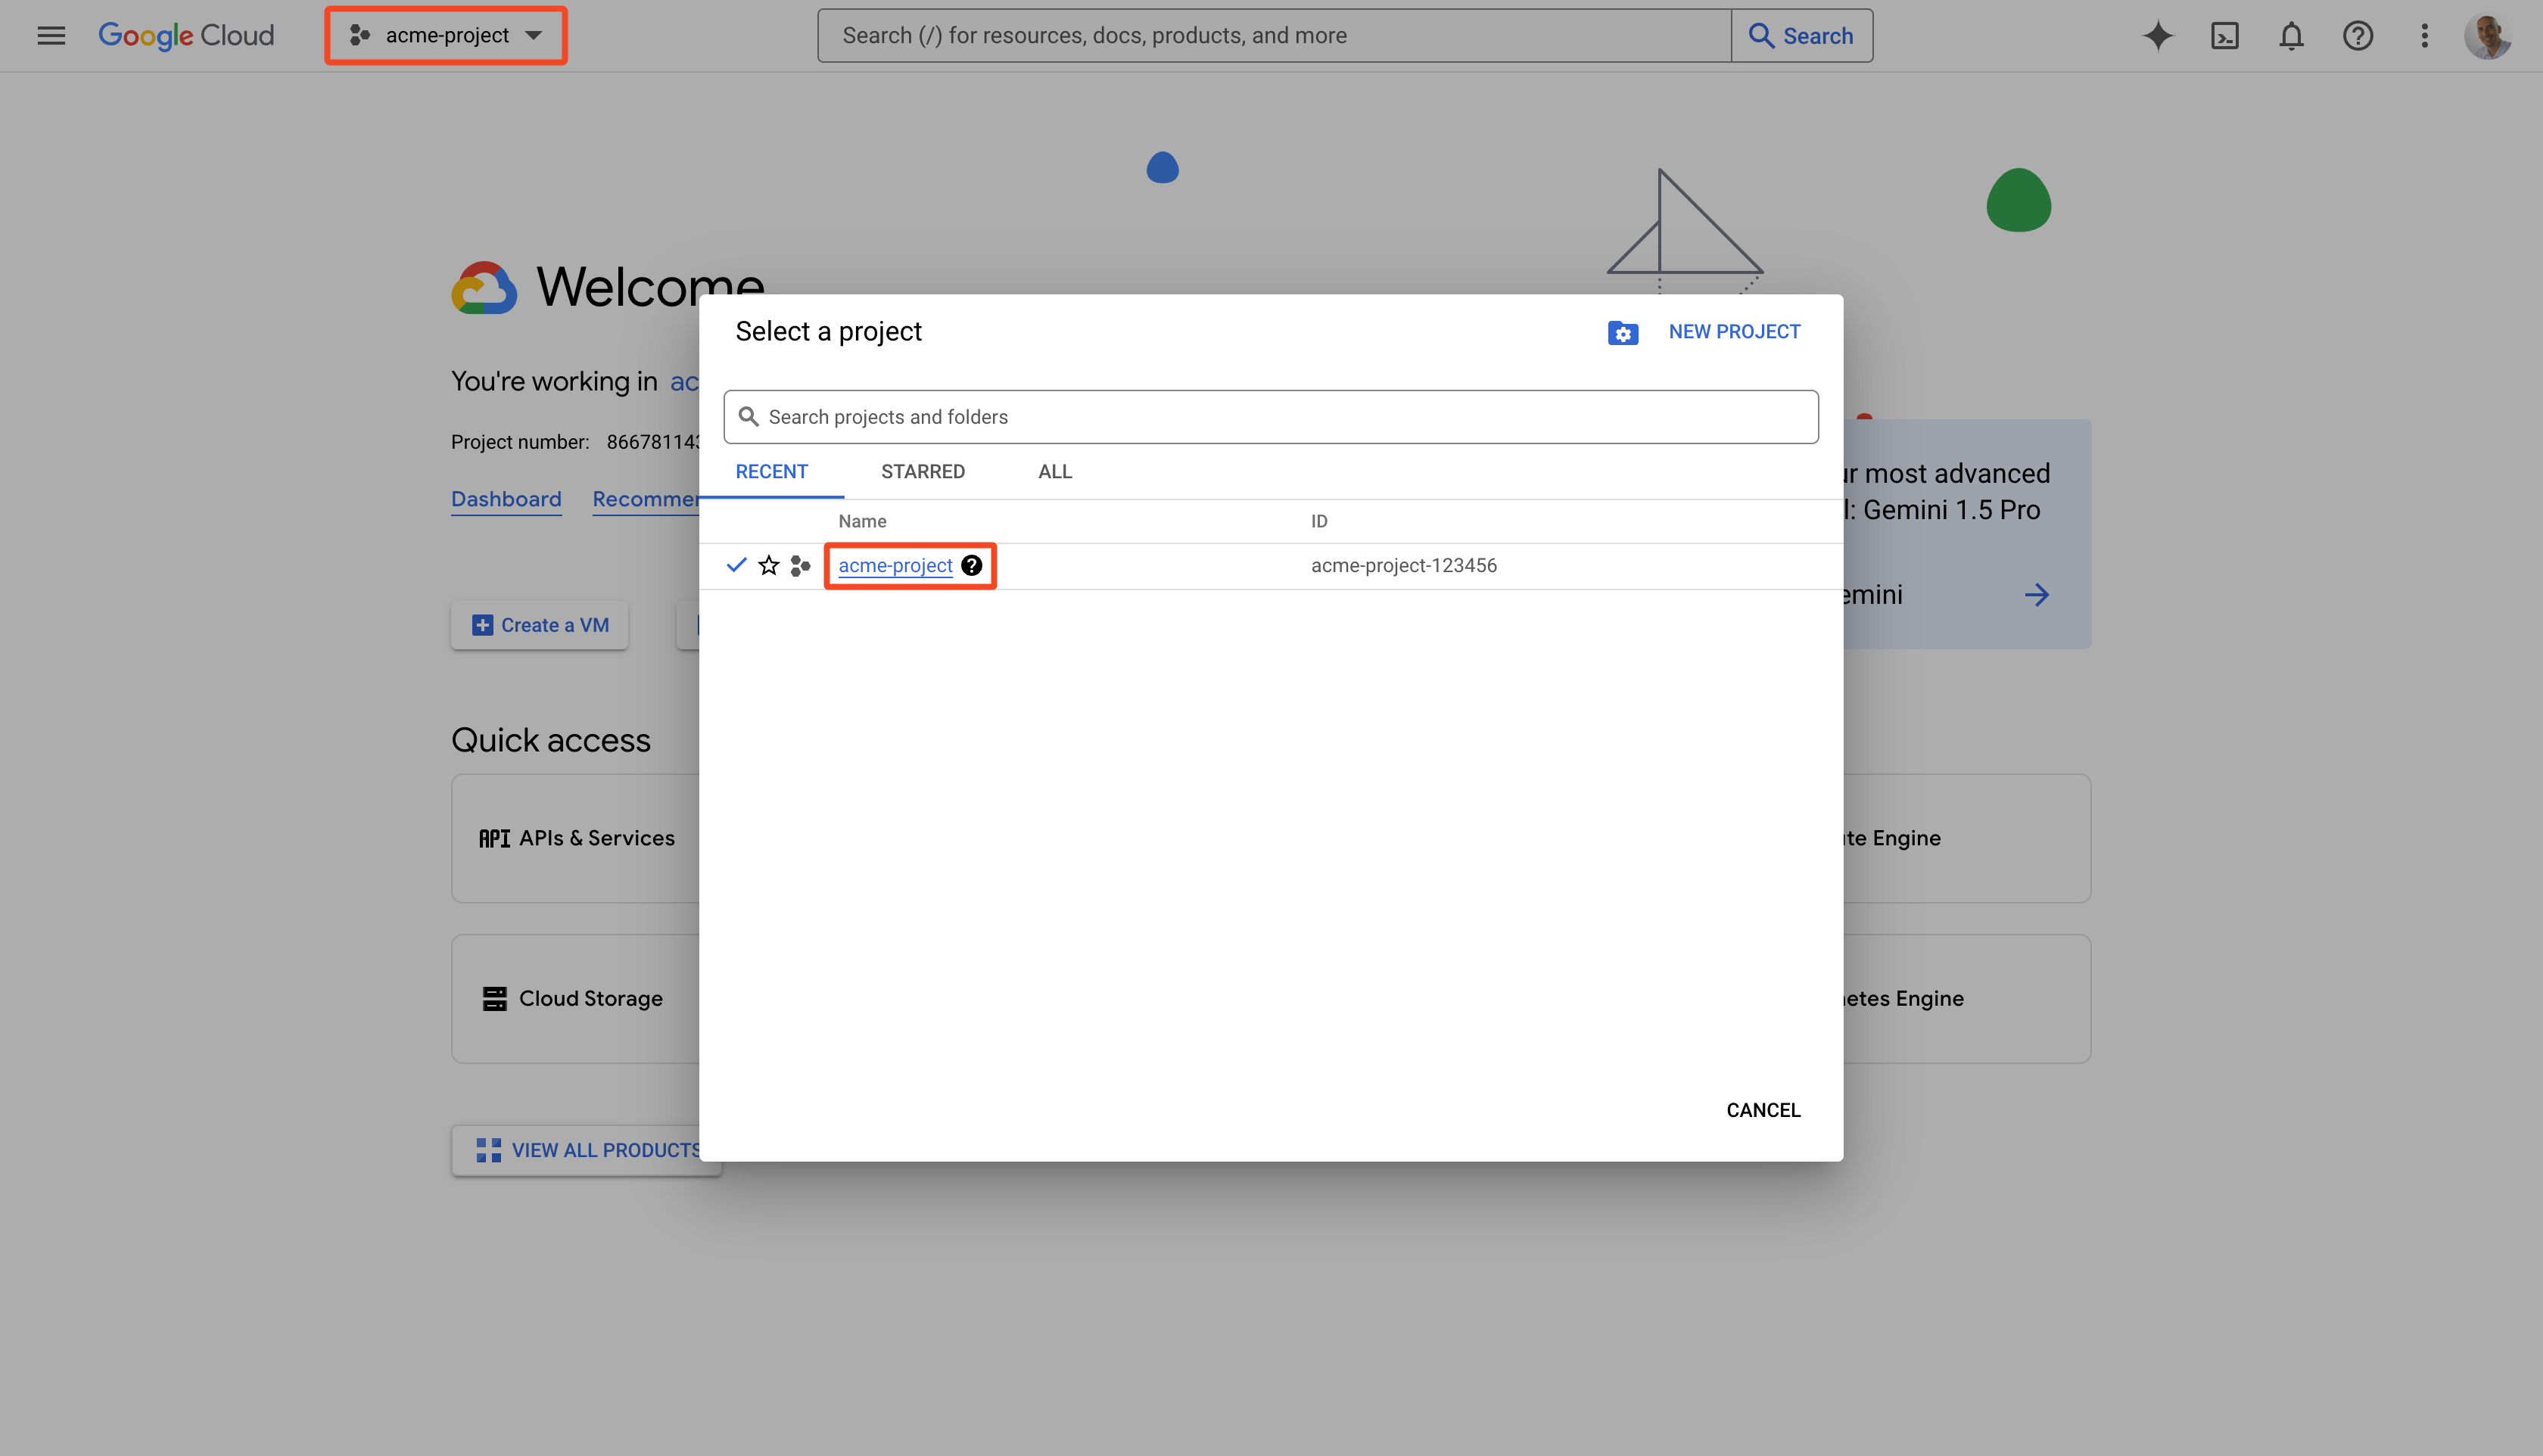The image size is (2543, 1456).
Task: Open the user account avatar
Action: click(x=2487, y=36)
